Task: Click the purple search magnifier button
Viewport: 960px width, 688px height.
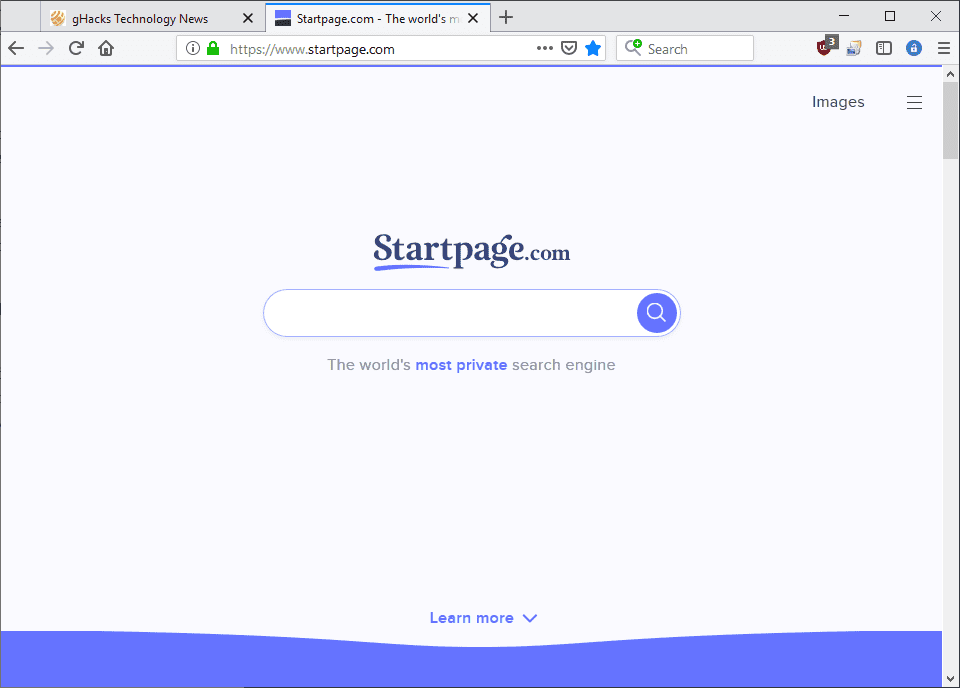Action: click(x=656, y=313)
